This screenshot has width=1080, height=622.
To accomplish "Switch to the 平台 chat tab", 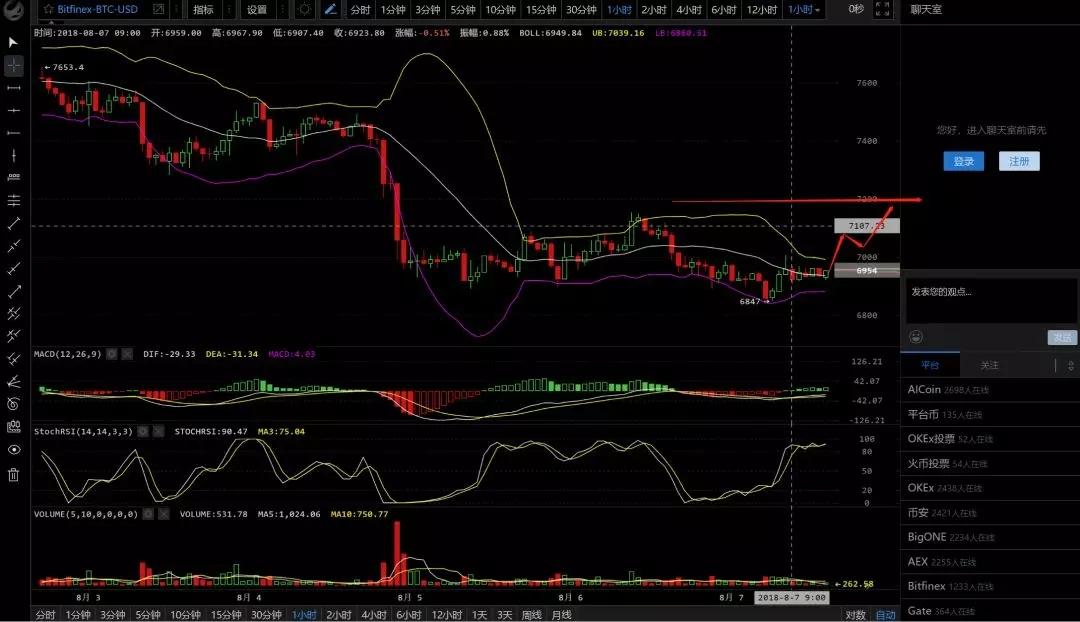I will coord(930,365).
